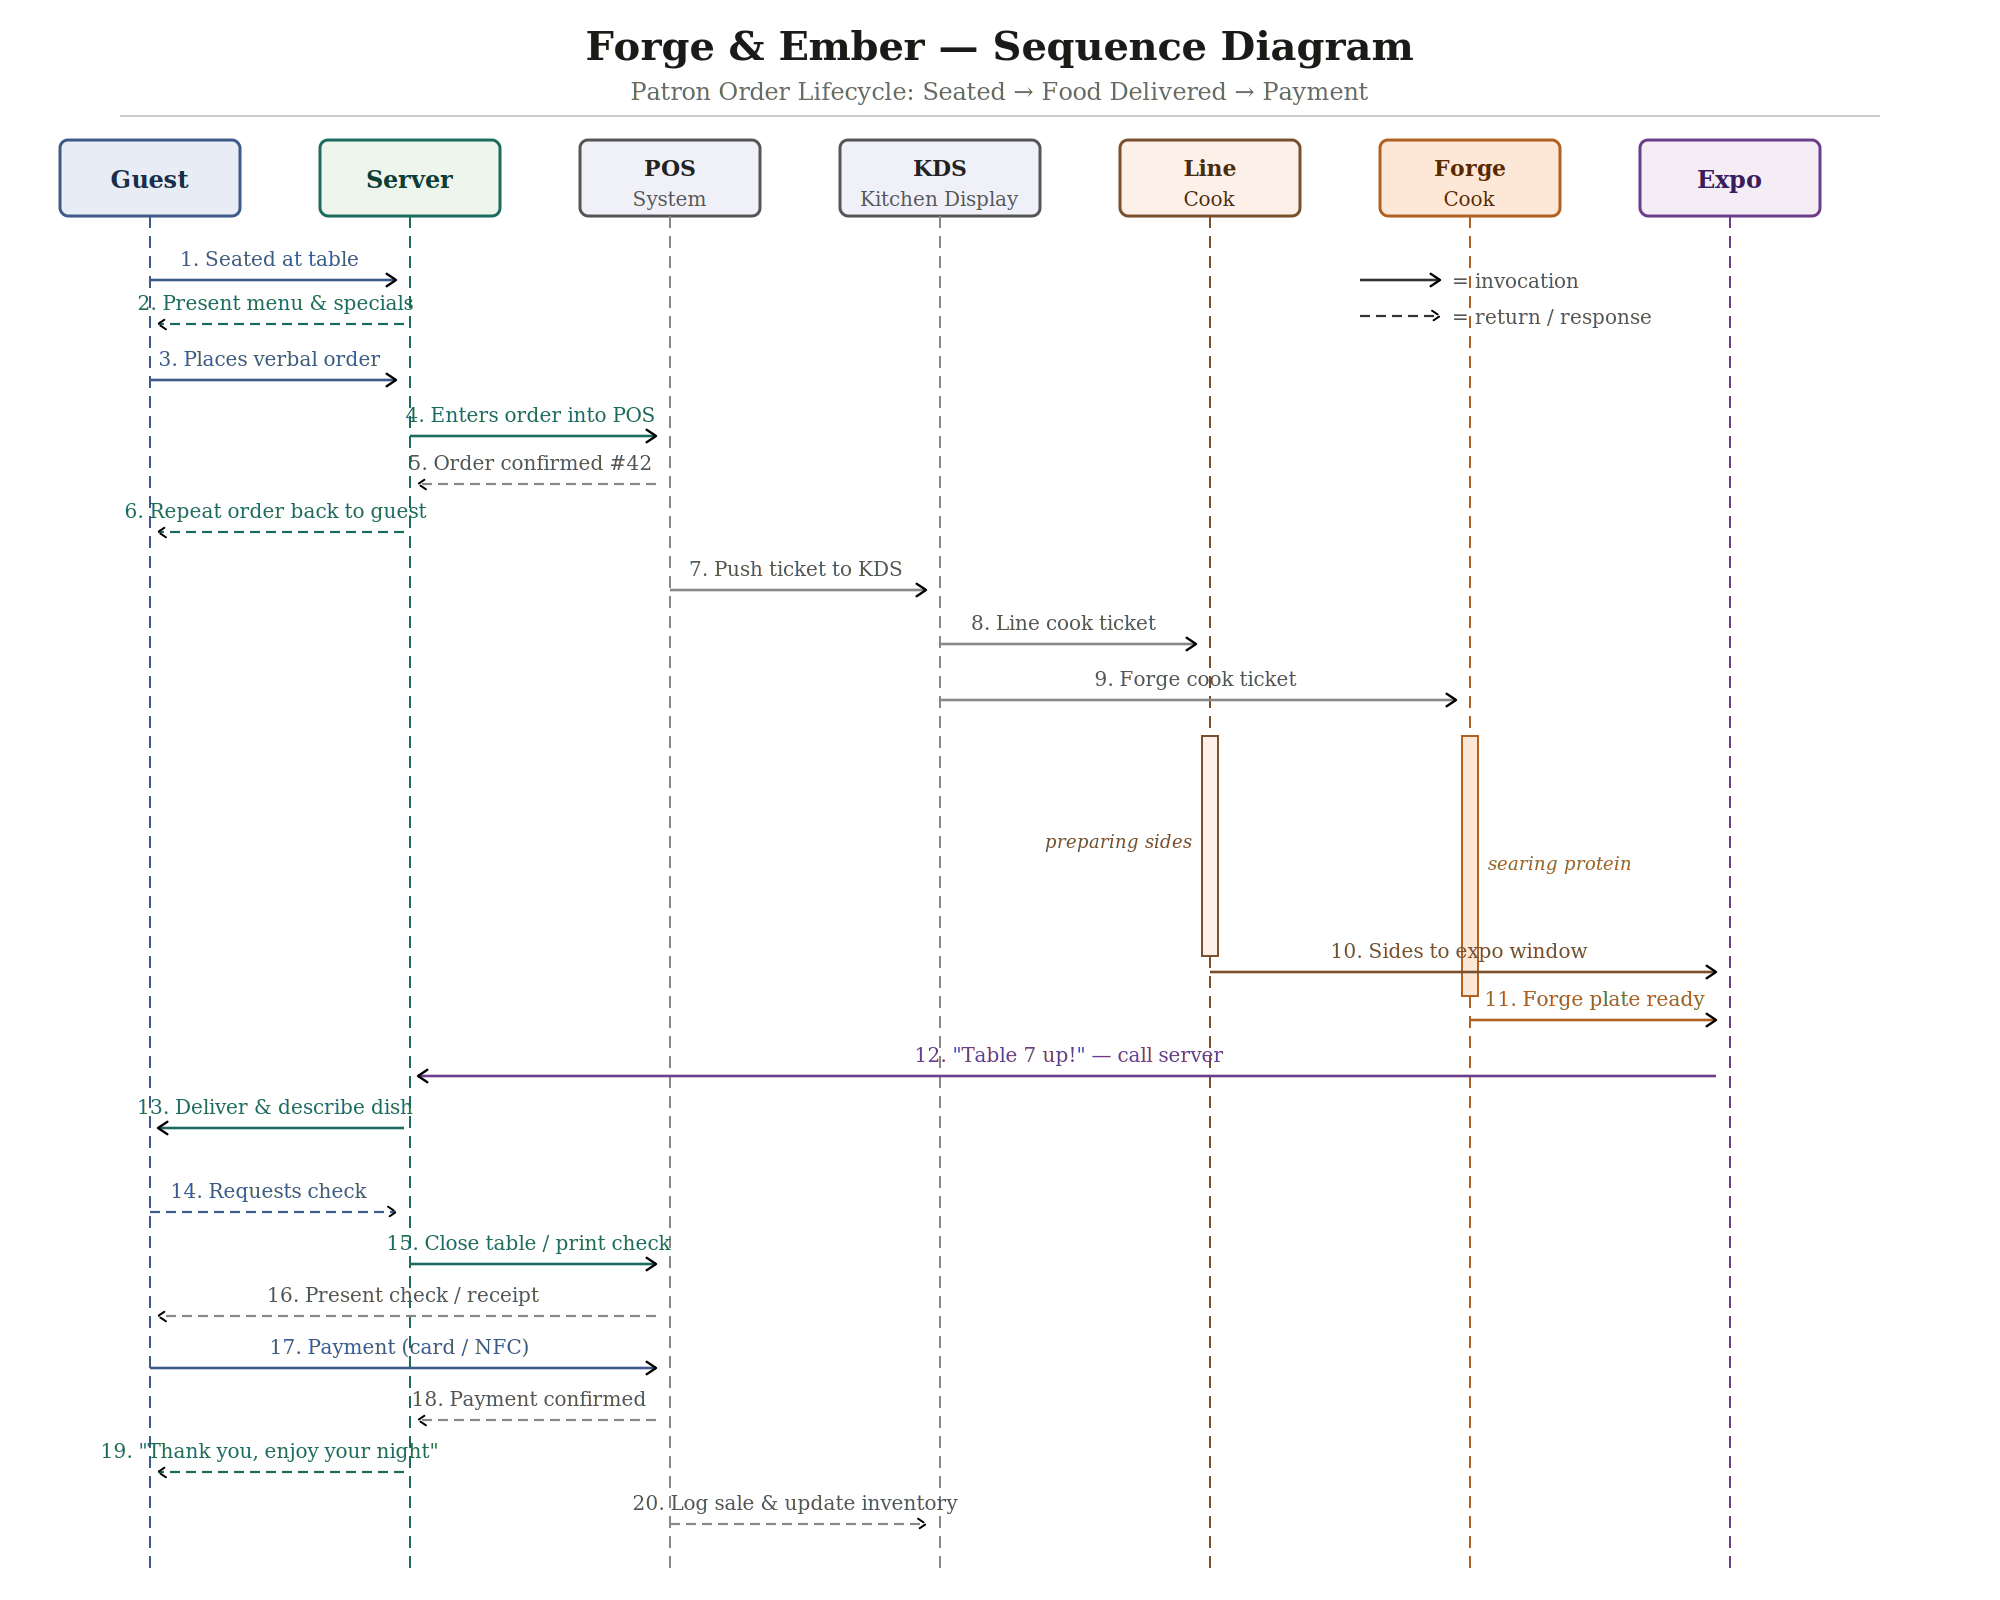2000x1600 pixels.
Task: Click message '3. Places verbal order'
Action: pyautogui.click(x=269, y=360)
